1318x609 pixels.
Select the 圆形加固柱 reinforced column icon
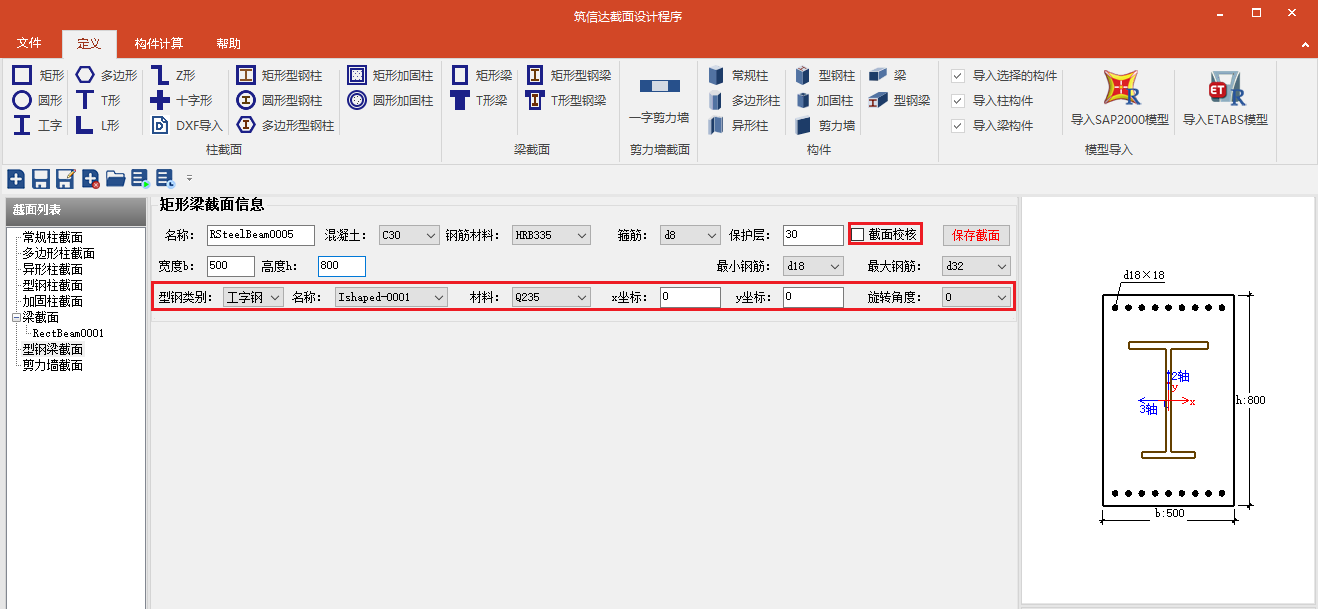(x=358, y=100)
